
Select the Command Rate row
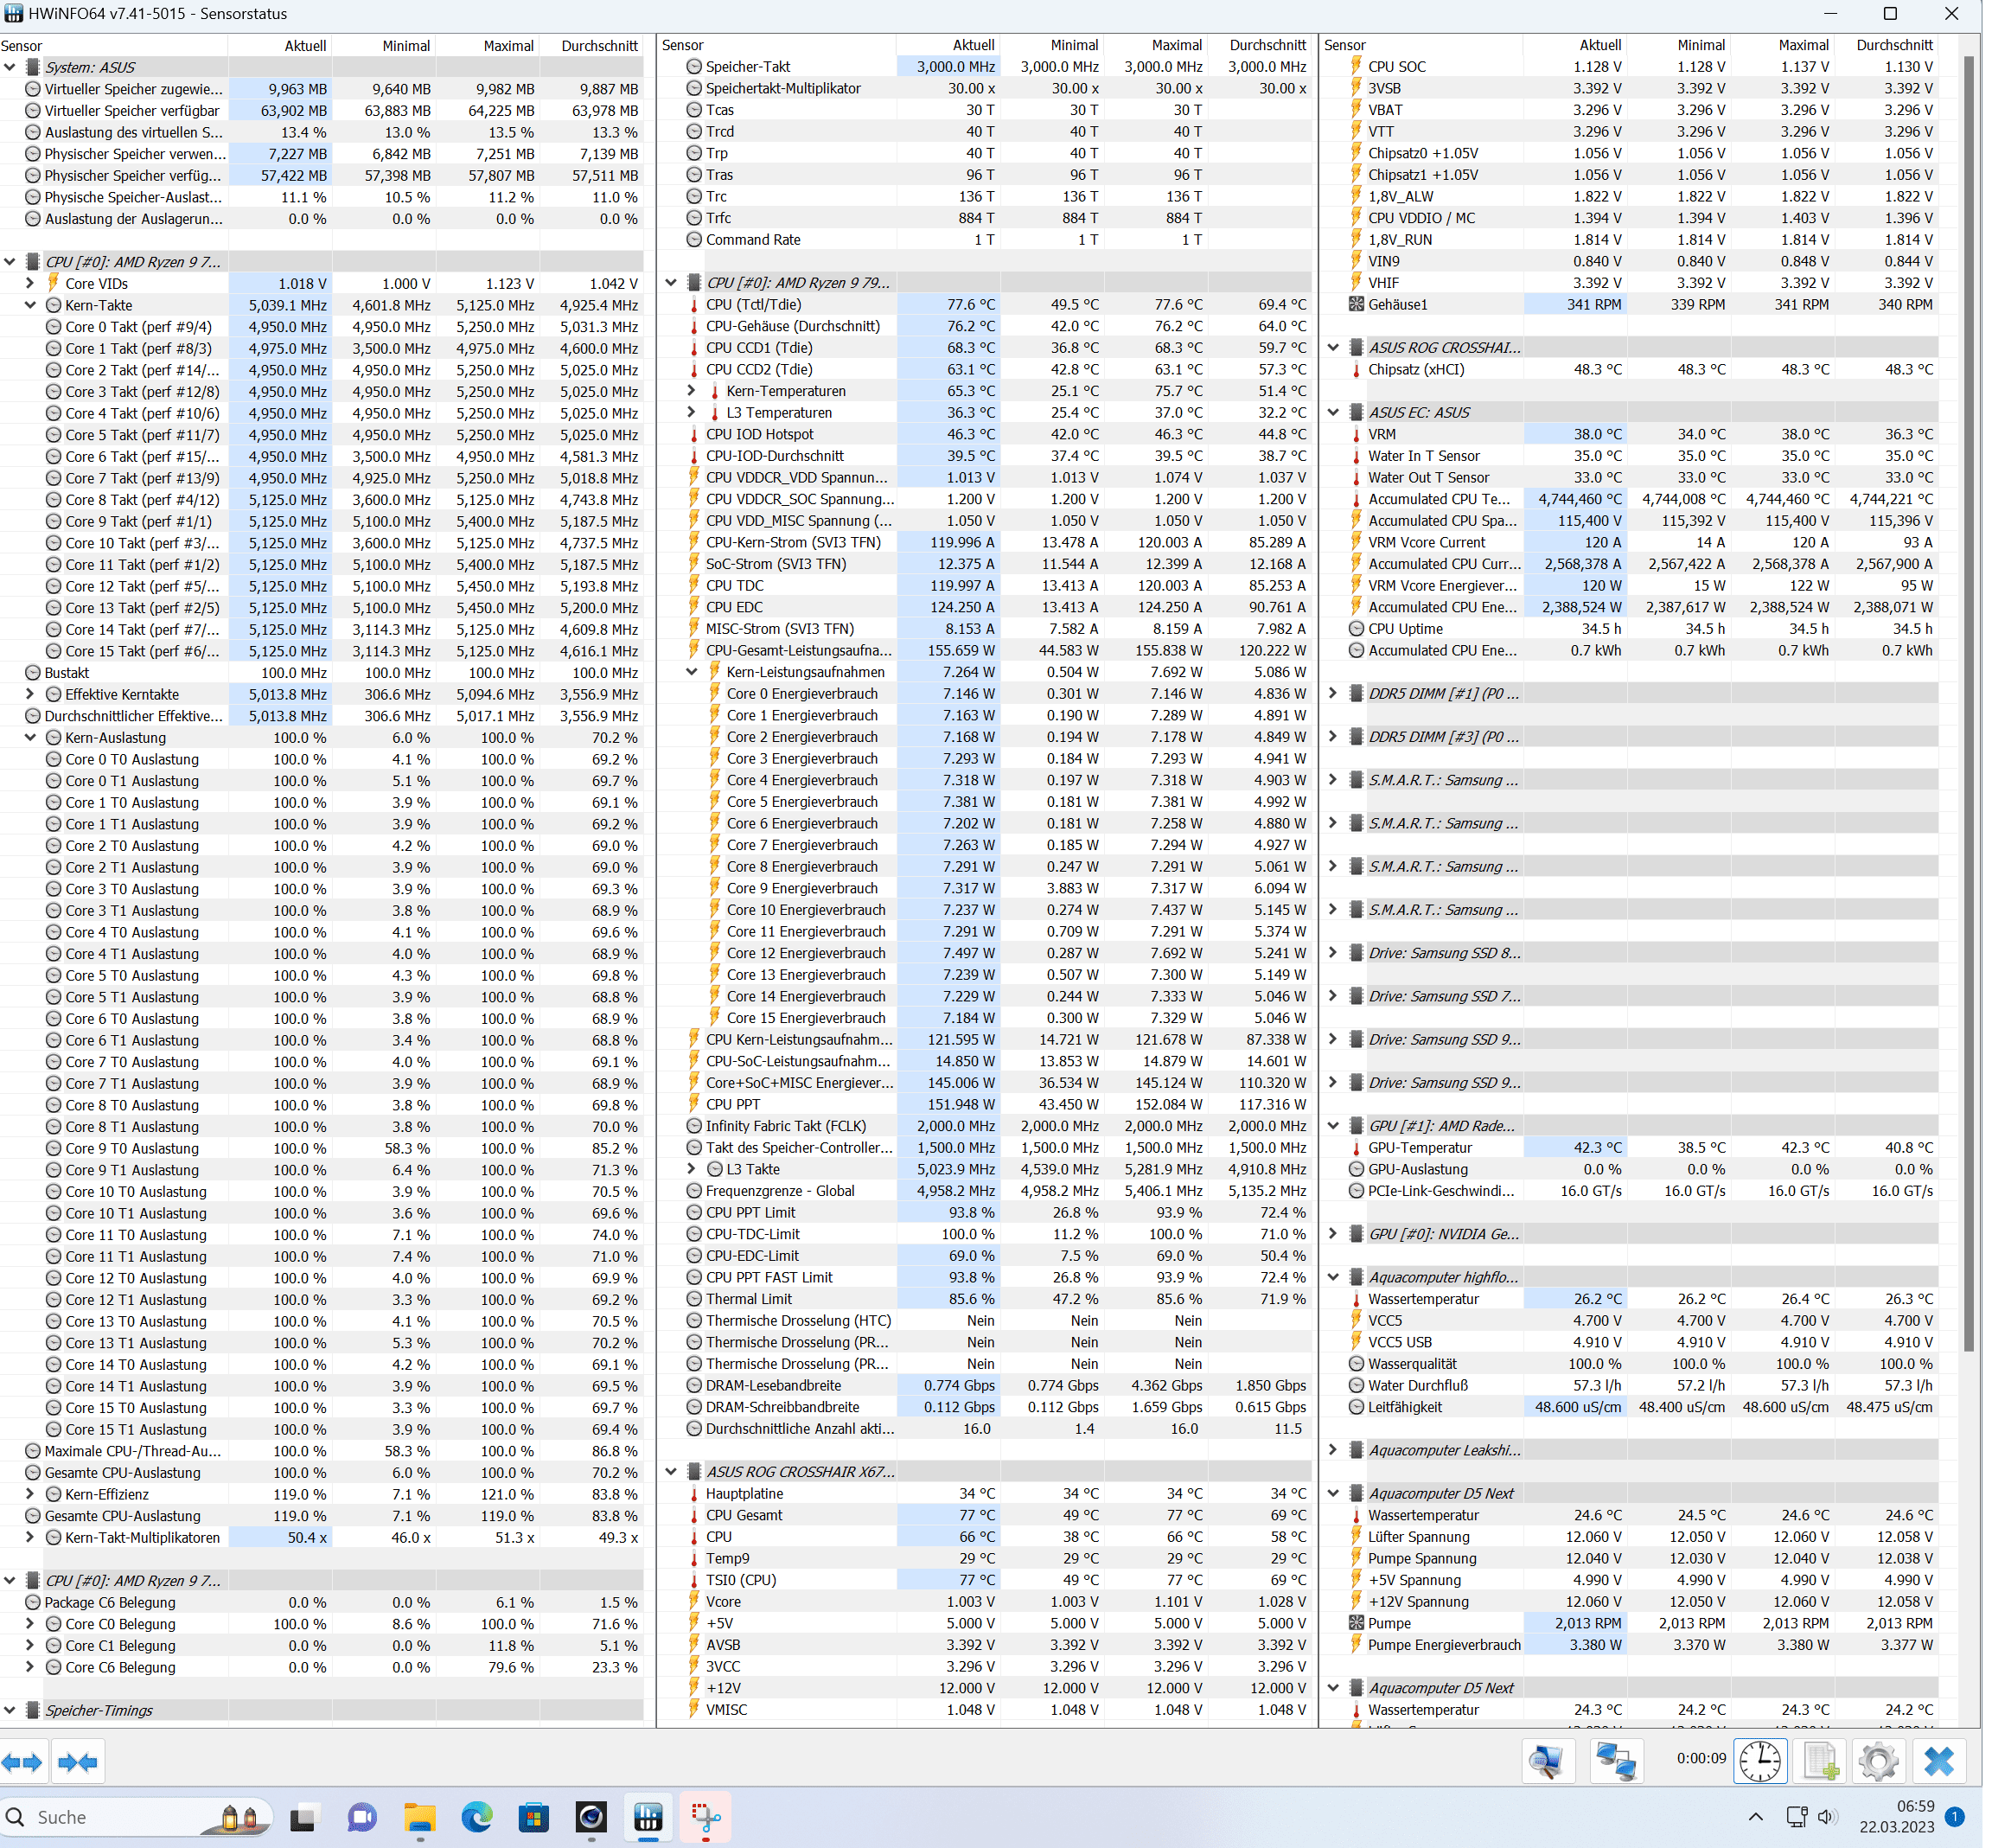(985, 240)
